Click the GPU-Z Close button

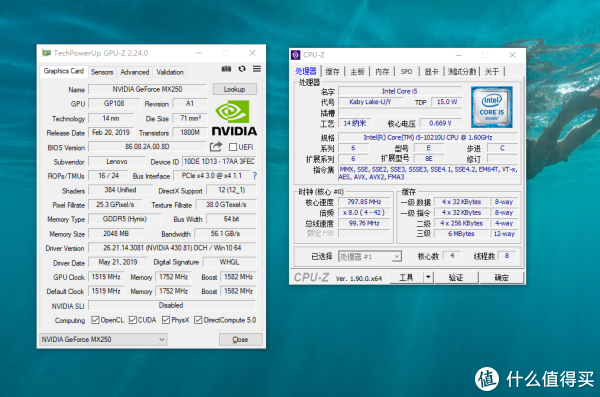pyautogui.click(x=240, y=340)
